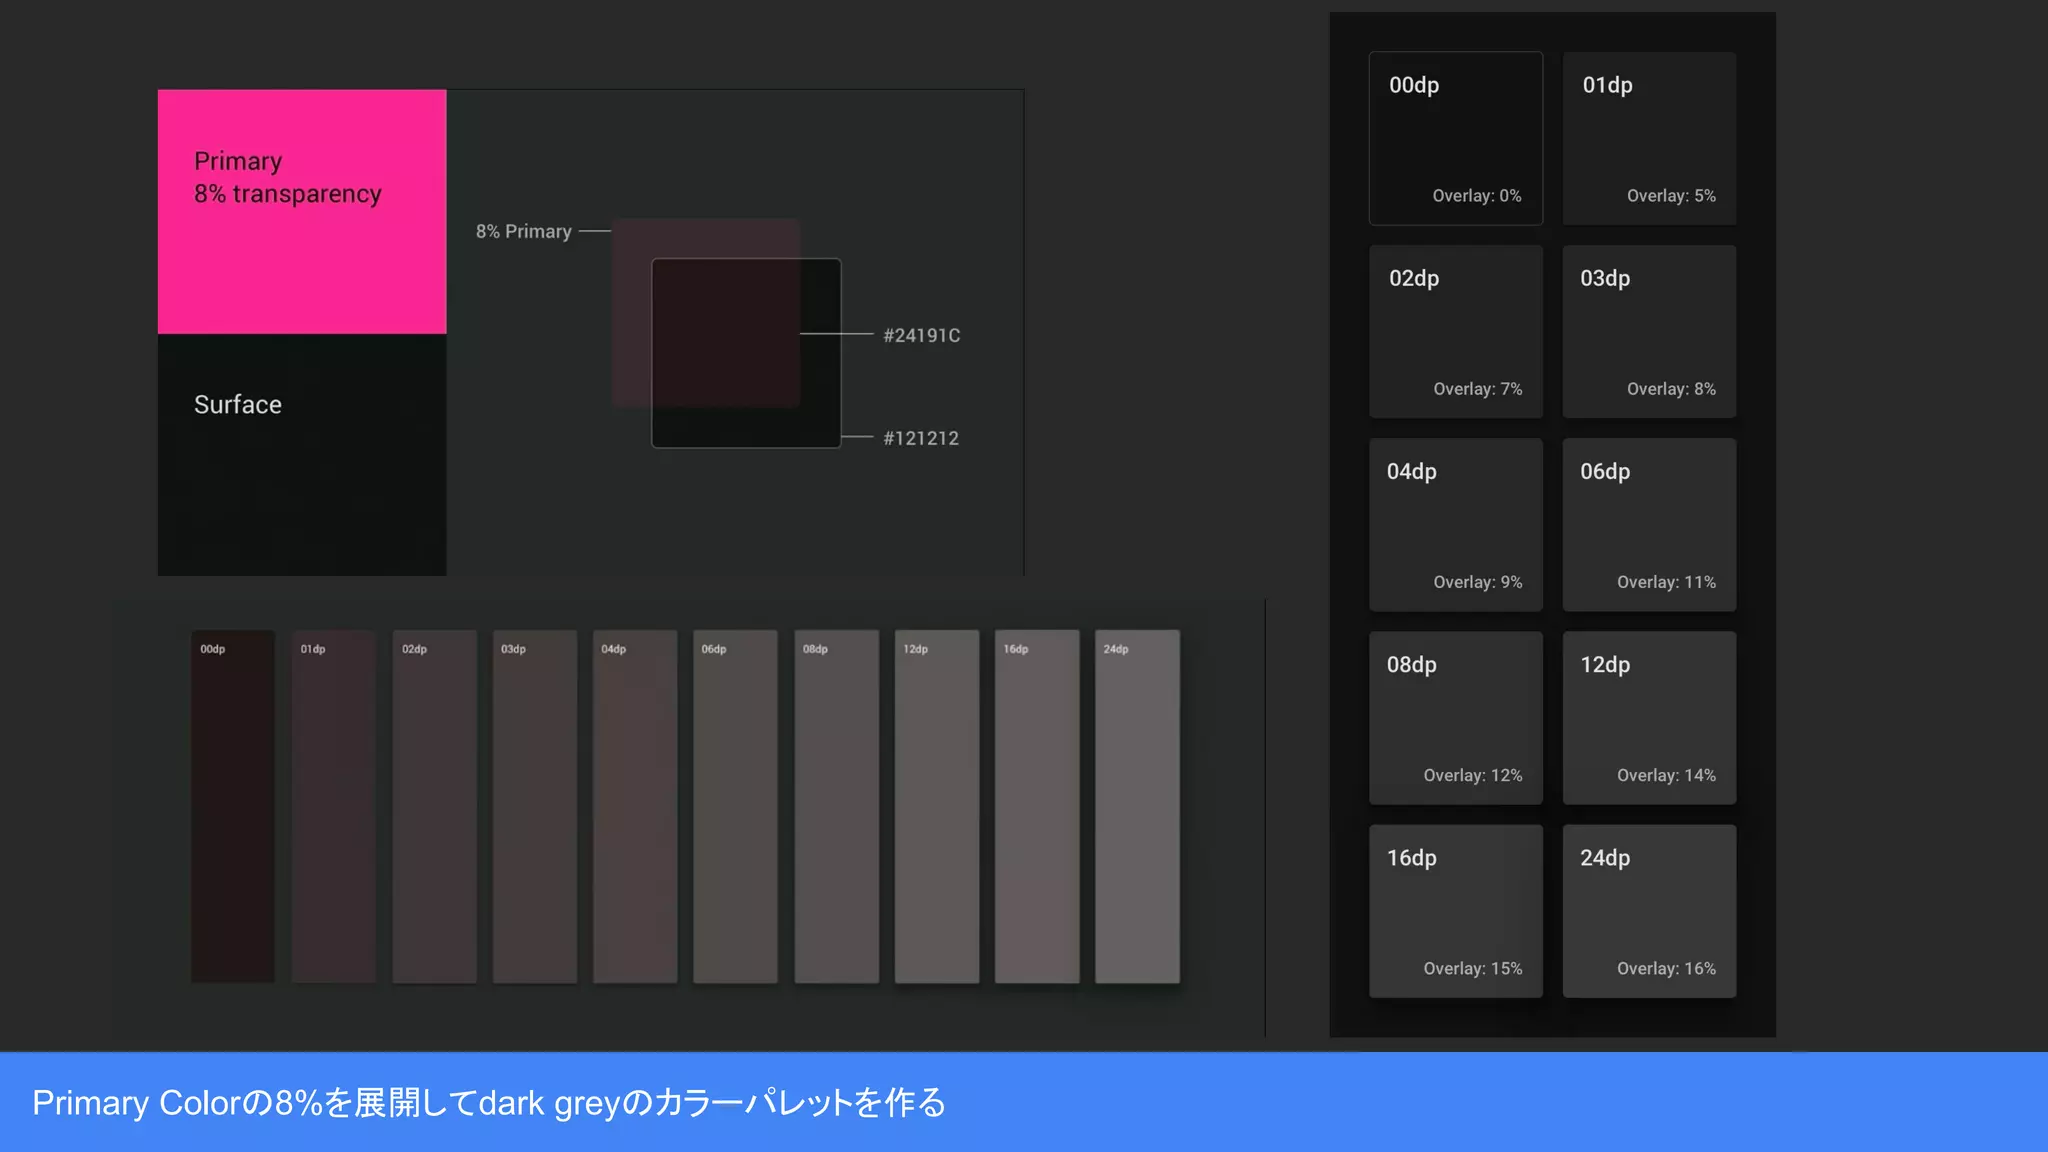Select the 12dp bar in the elevation palette

coord(937,806)
